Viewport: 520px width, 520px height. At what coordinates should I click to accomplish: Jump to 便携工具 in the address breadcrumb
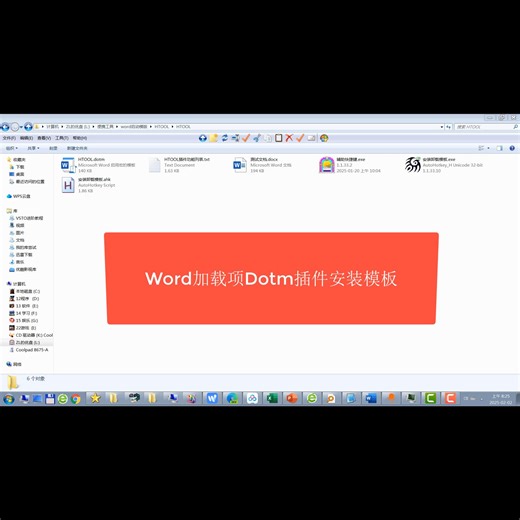click(x=105, y=127)
